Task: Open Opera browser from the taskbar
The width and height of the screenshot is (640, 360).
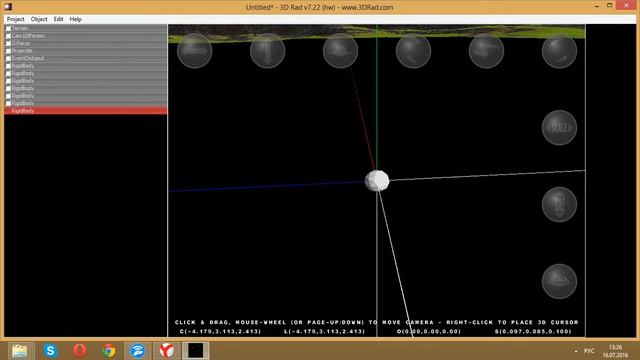Action: tap(80, 351)
